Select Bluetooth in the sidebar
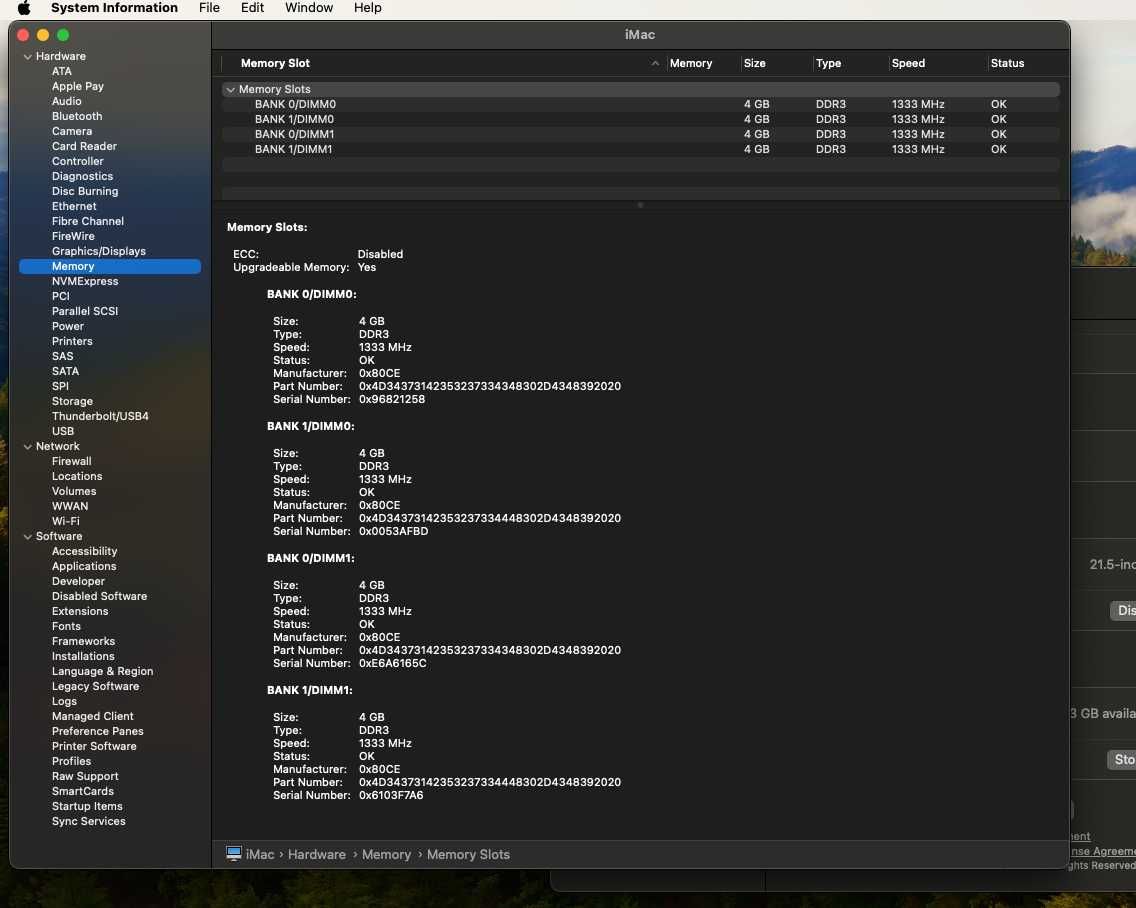Viewport: 1136px width, 908px height. (x=77, y=116)
